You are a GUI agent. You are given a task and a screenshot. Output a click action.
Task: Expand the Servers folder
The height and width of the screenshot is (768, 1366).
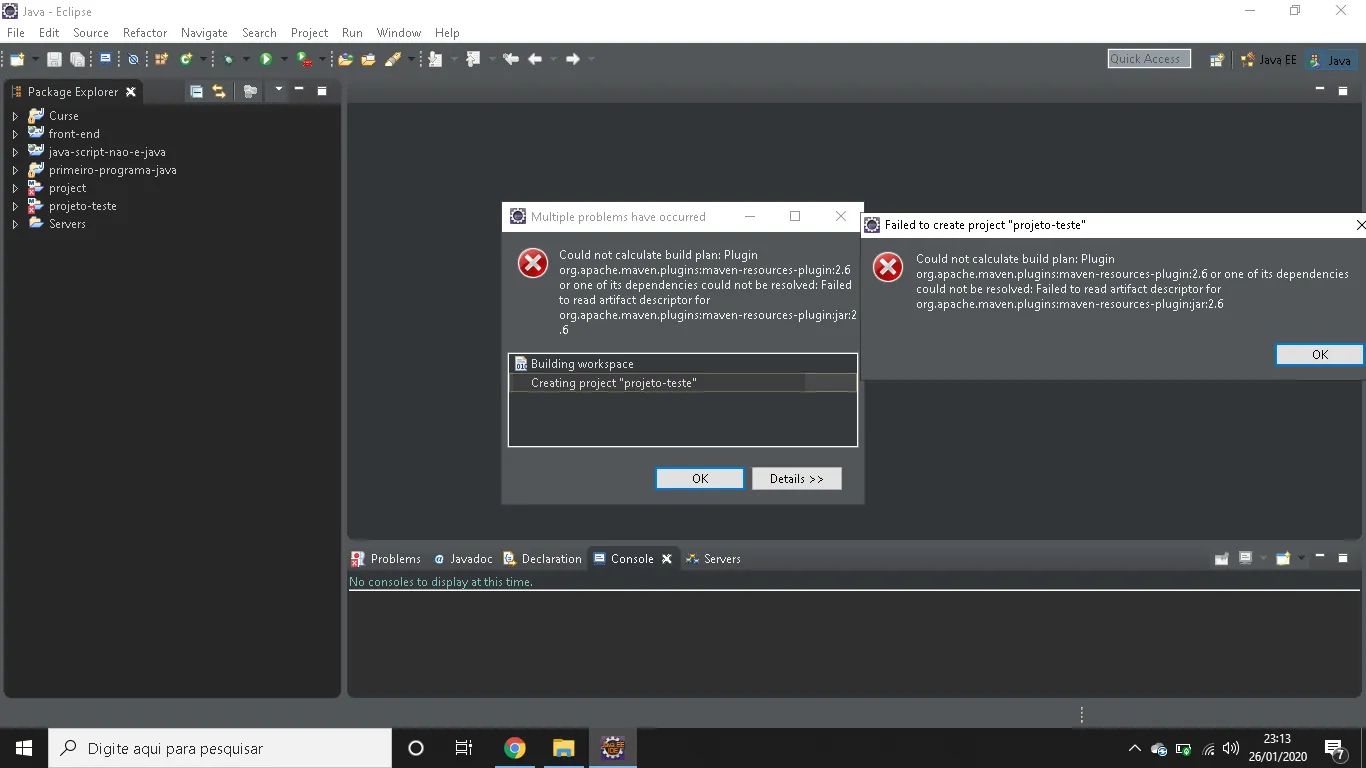click(15, 224)
